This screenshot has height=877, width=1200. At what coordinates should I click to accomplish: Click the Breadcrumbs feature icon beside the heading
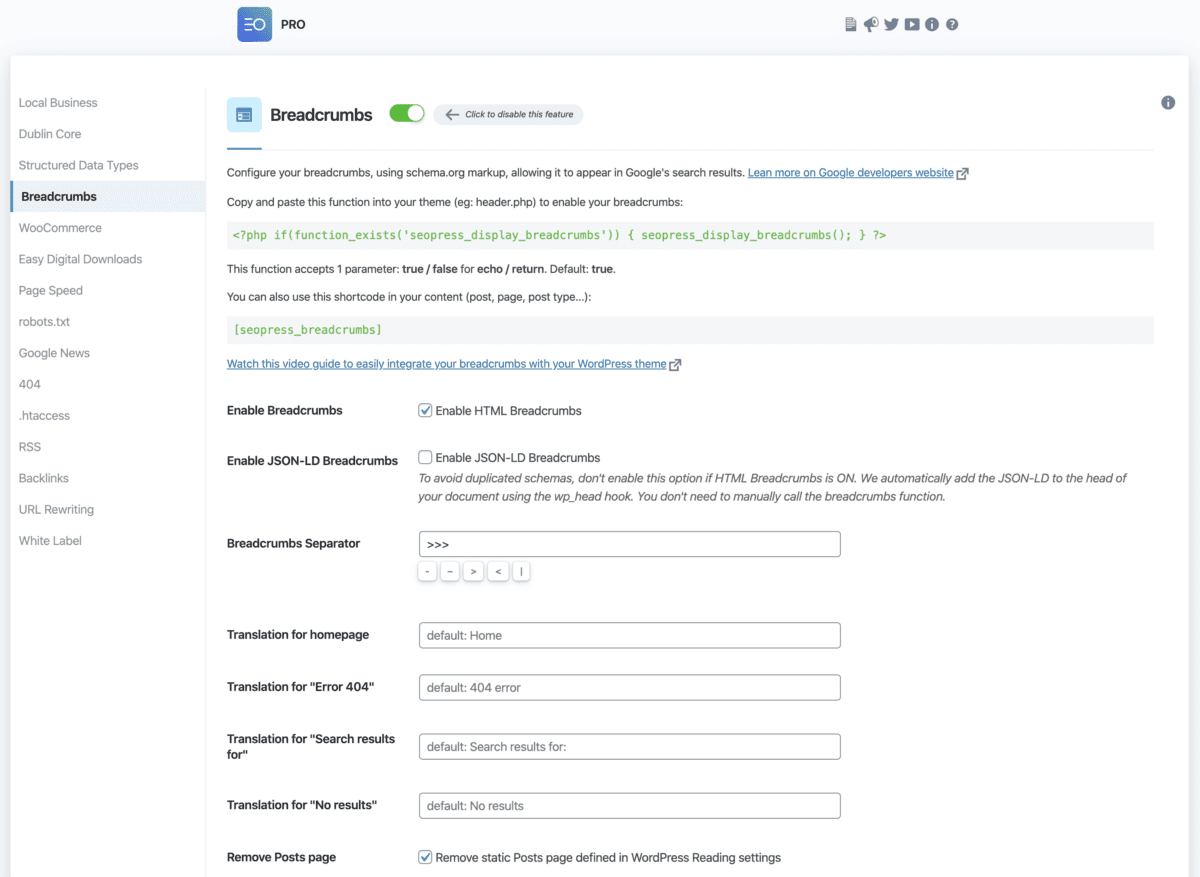[244, 115]
